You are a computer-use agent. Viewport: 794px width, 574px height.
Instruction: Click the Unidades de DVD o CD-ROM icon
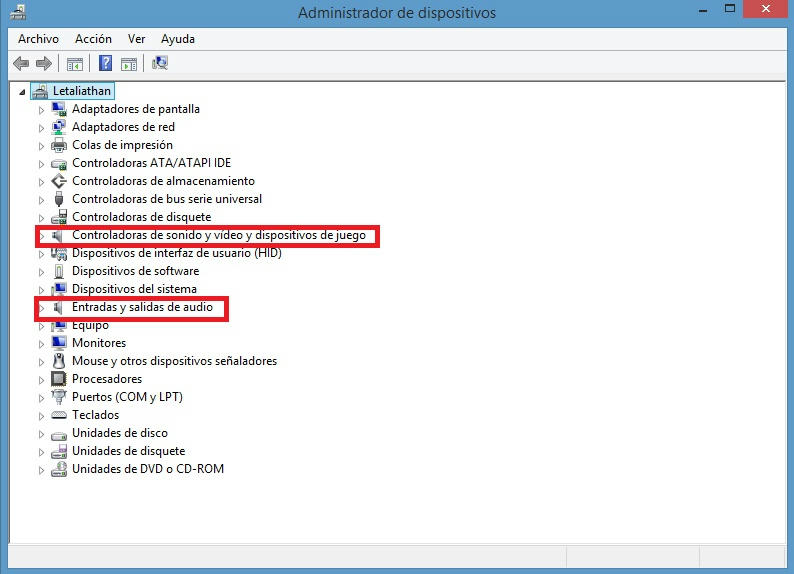pyautogui.click(x=59, y=469)
